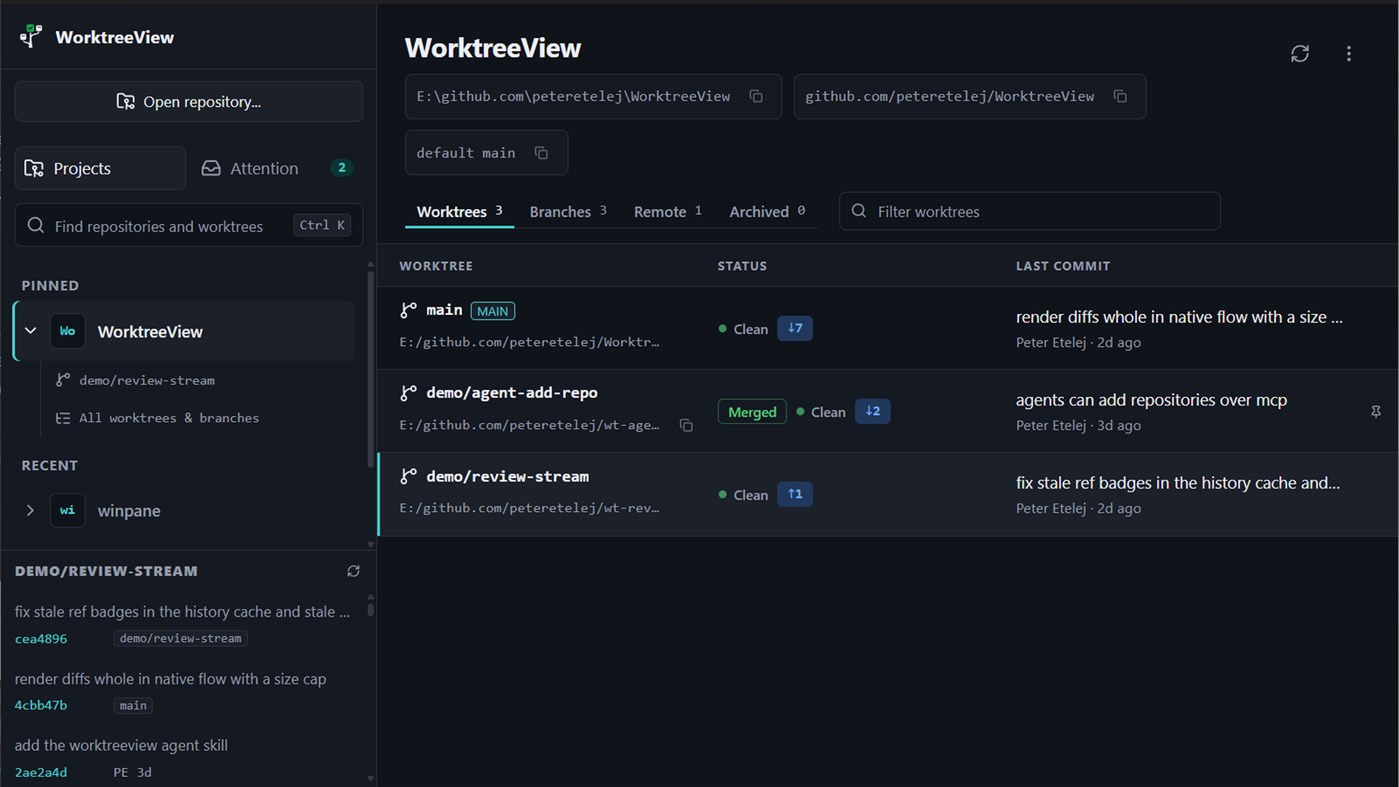Select the Attention sidebar tab
This screenshot has width=1399, height=787.
276,168
